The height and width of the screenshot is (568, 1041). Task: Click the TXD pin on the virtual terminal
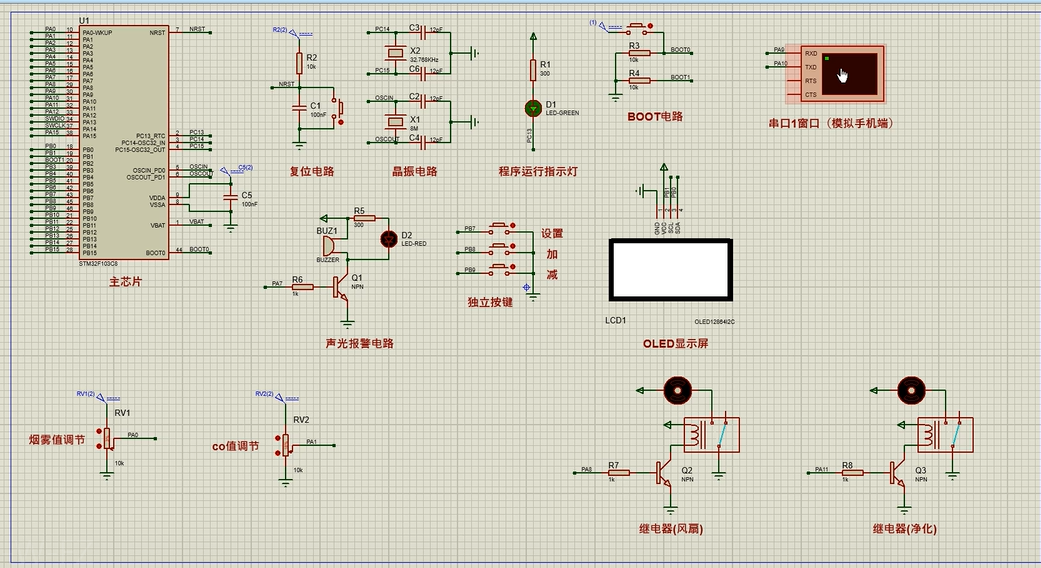click(x=811, y=67)
